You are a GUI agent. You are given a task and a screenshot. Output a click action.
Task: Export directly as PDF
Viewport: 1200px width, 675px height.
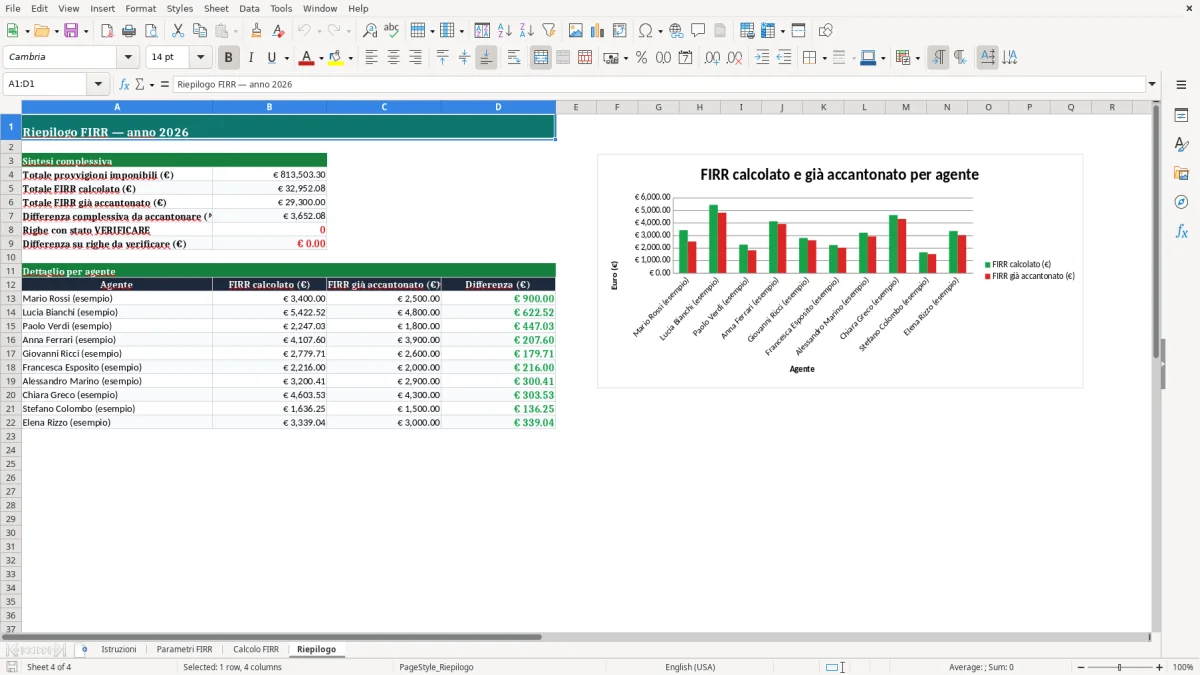click(107, 30)
